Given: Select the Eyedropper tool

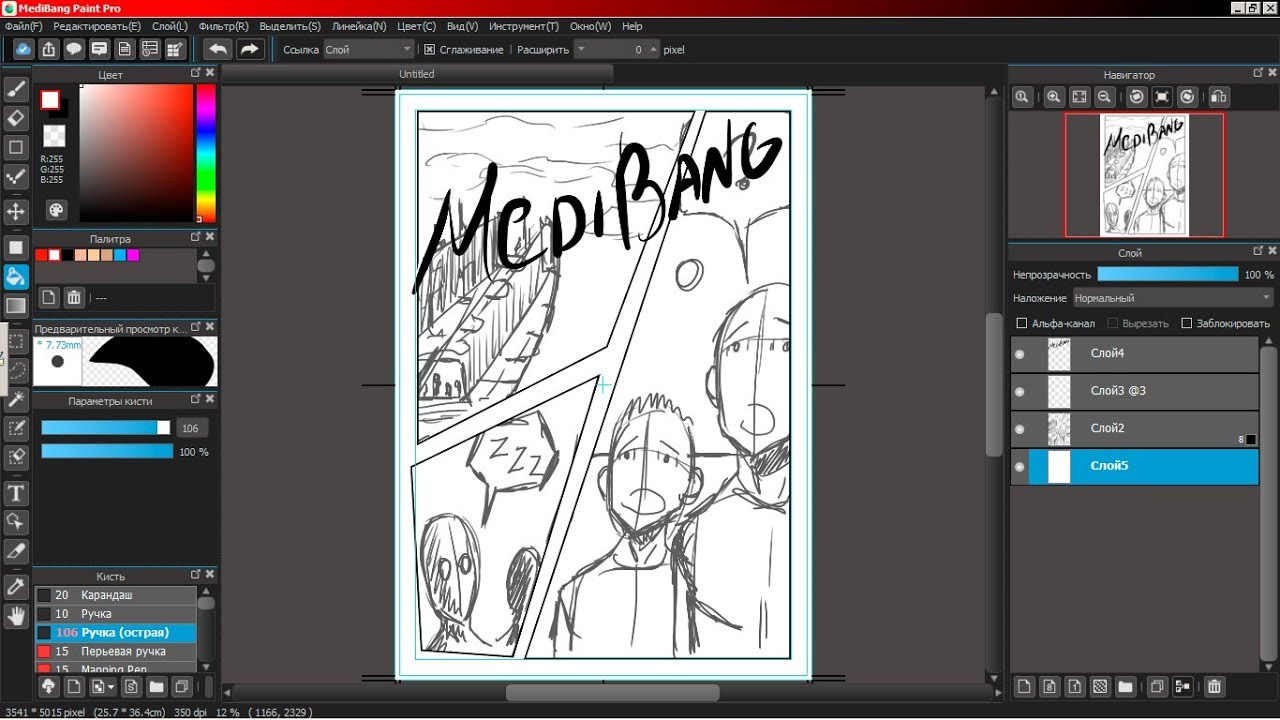Looking at the screenshot, I should pos(16,586).
